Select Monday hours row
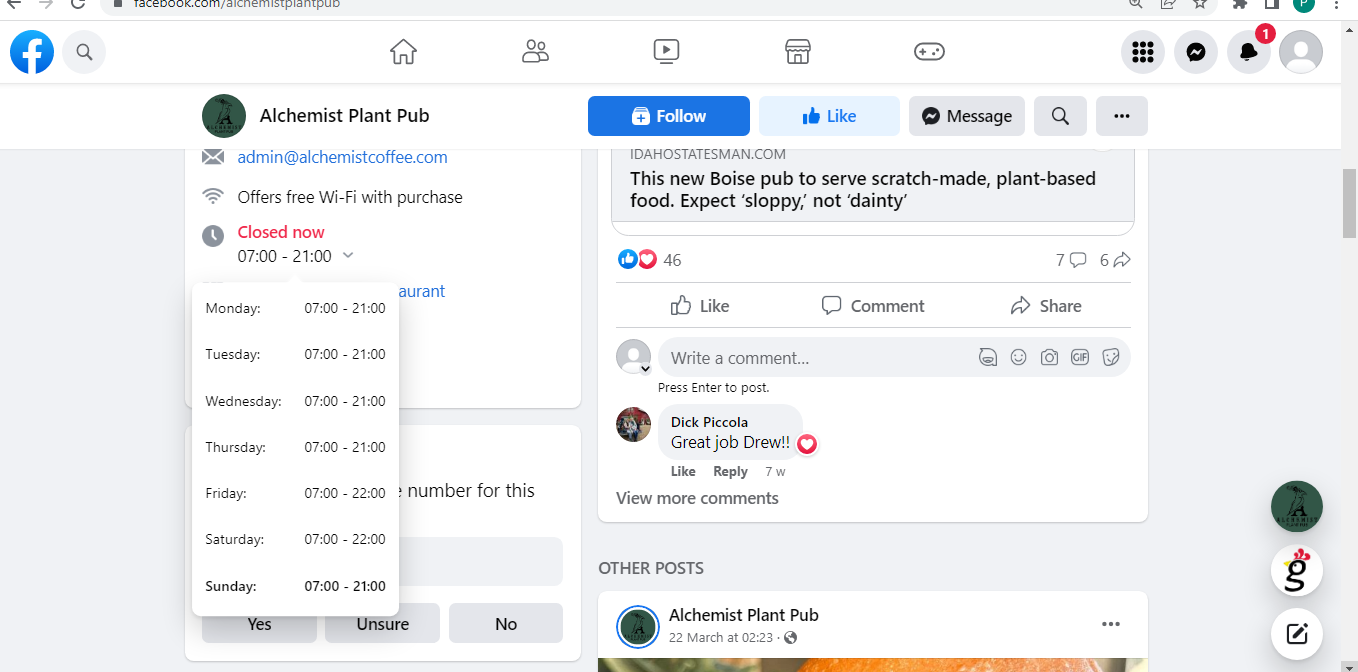The height and width of the screenshot is (672, 1358). [295, 308]
